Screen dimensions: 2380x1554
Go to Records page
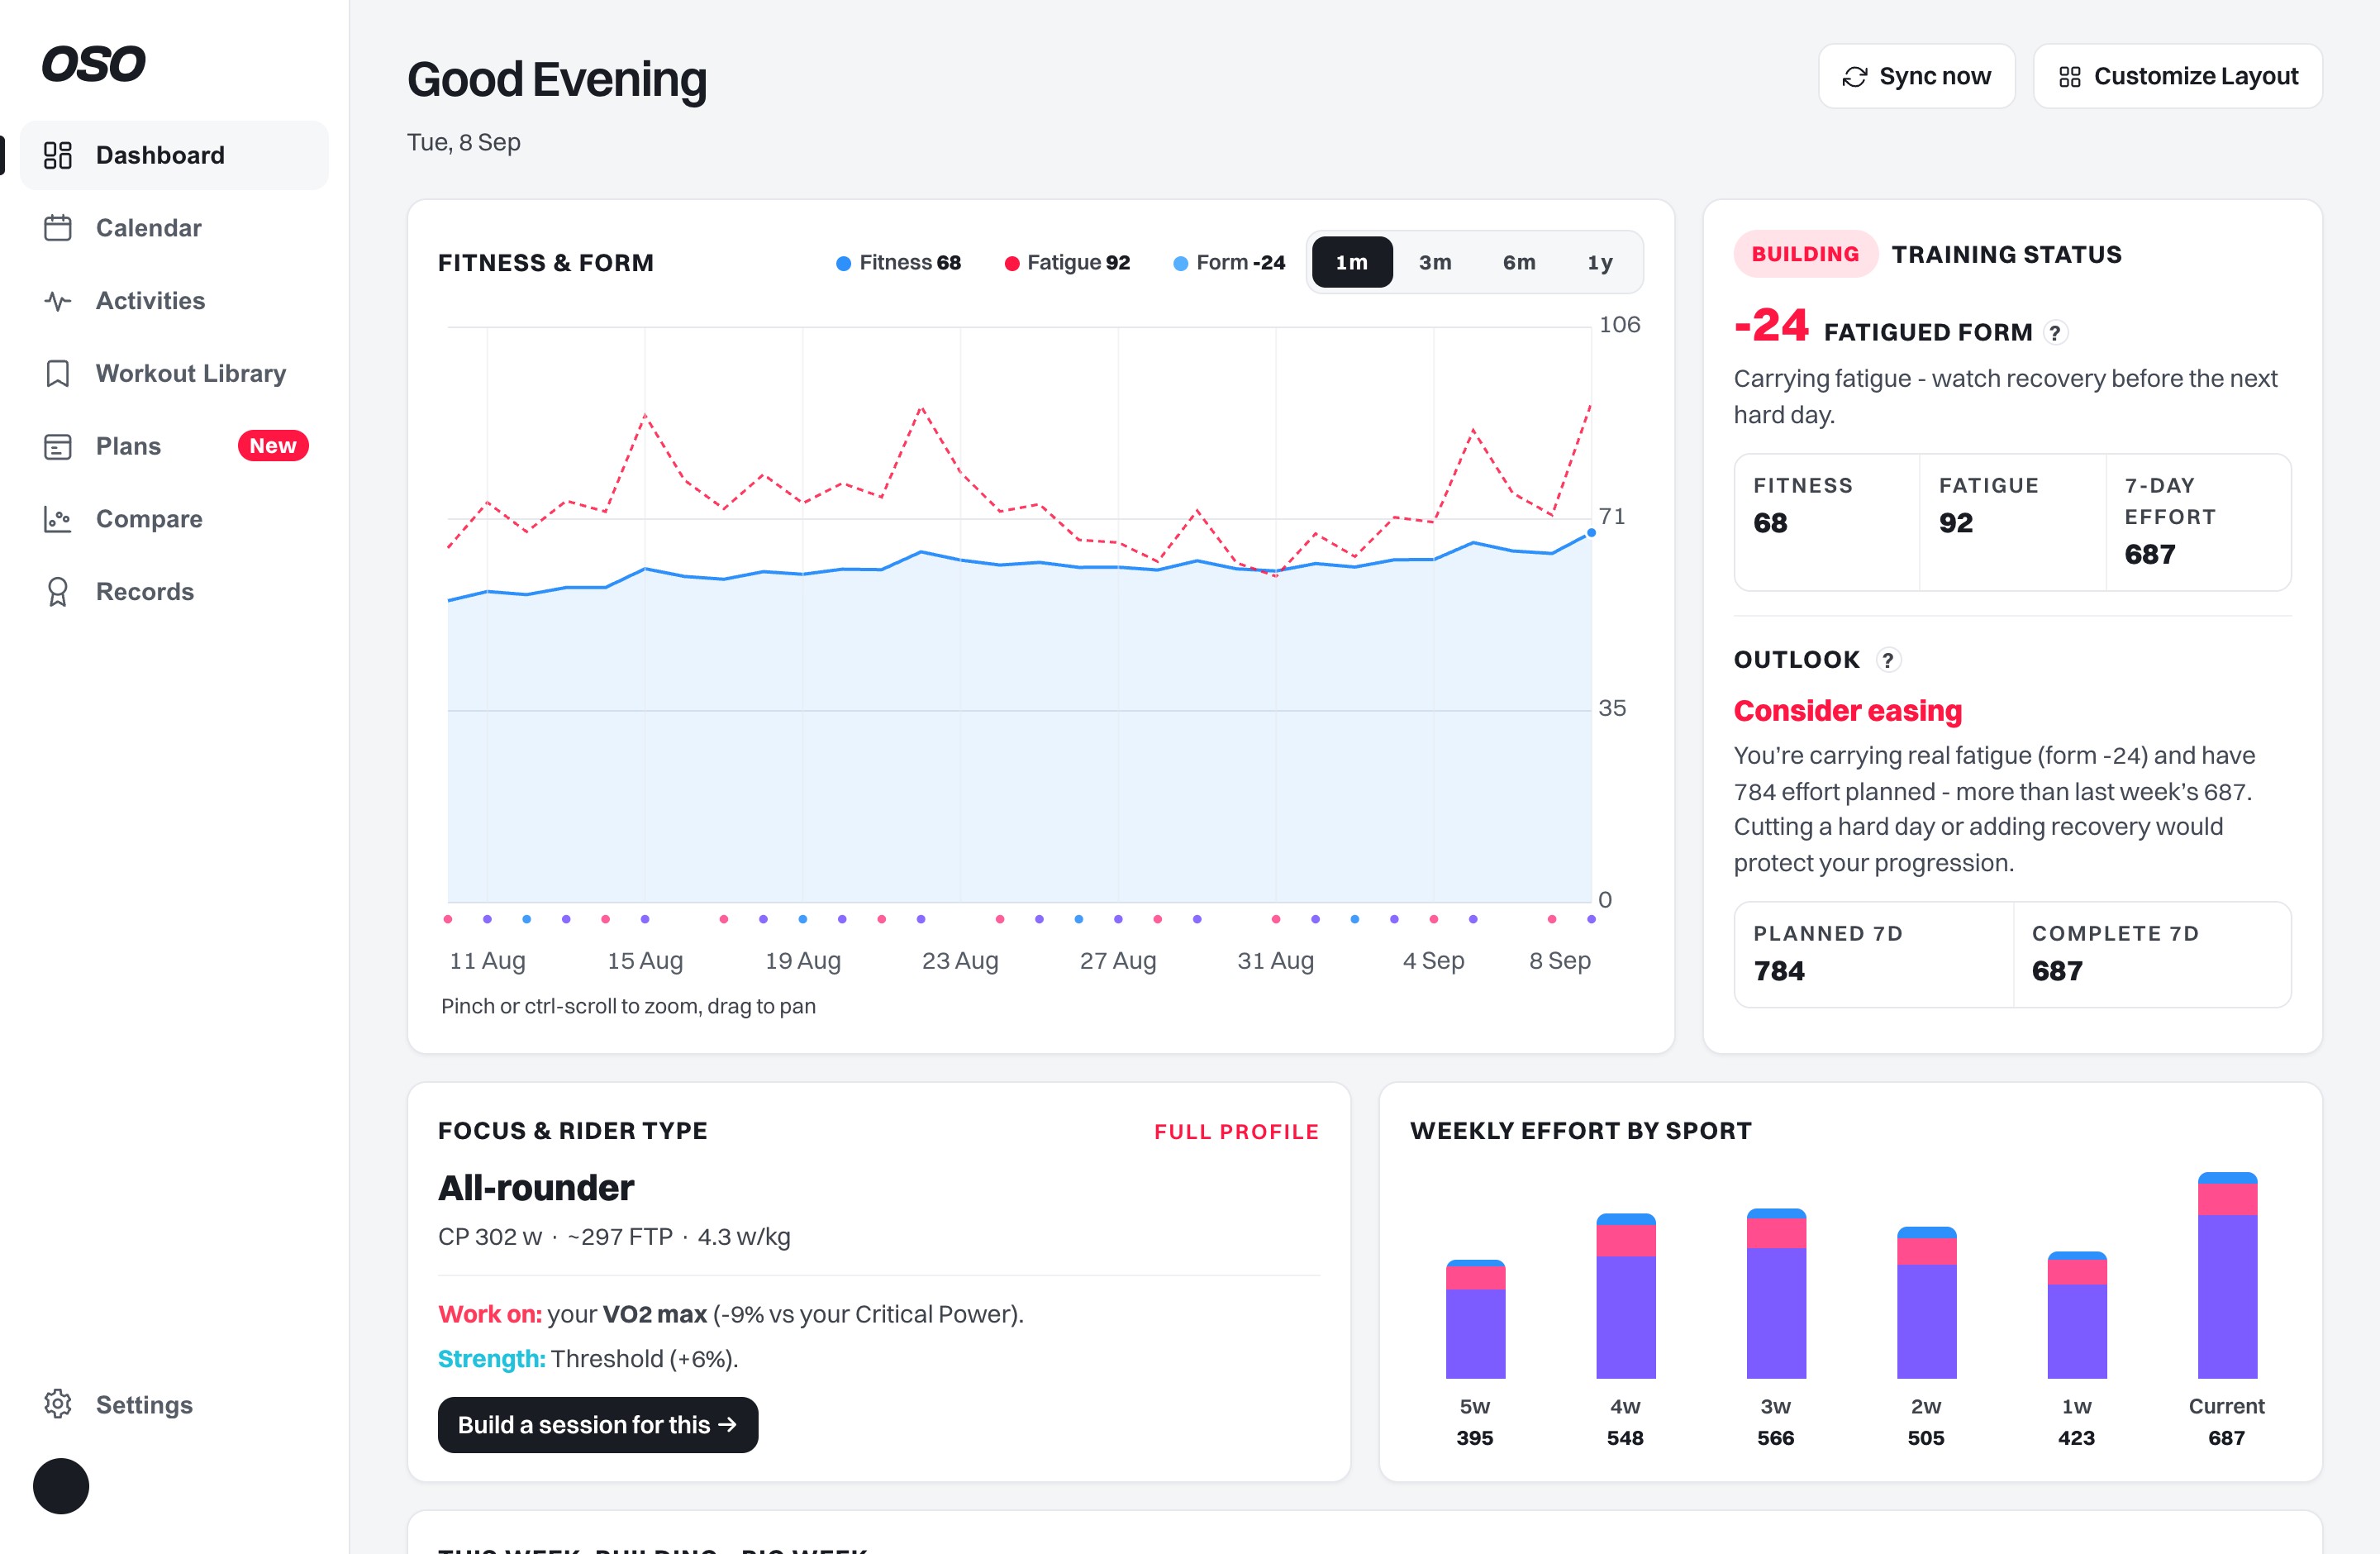click(x=174, y=592)
